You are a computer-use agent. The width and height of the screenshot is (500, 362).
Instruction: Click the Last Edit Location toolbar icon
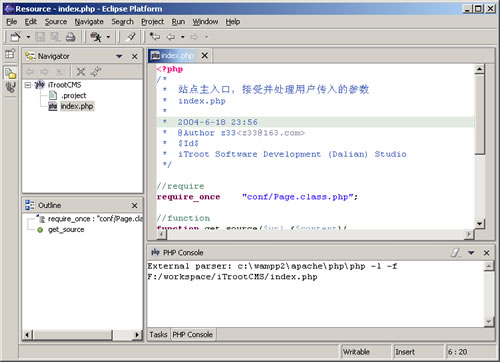[x=154, y=37]
